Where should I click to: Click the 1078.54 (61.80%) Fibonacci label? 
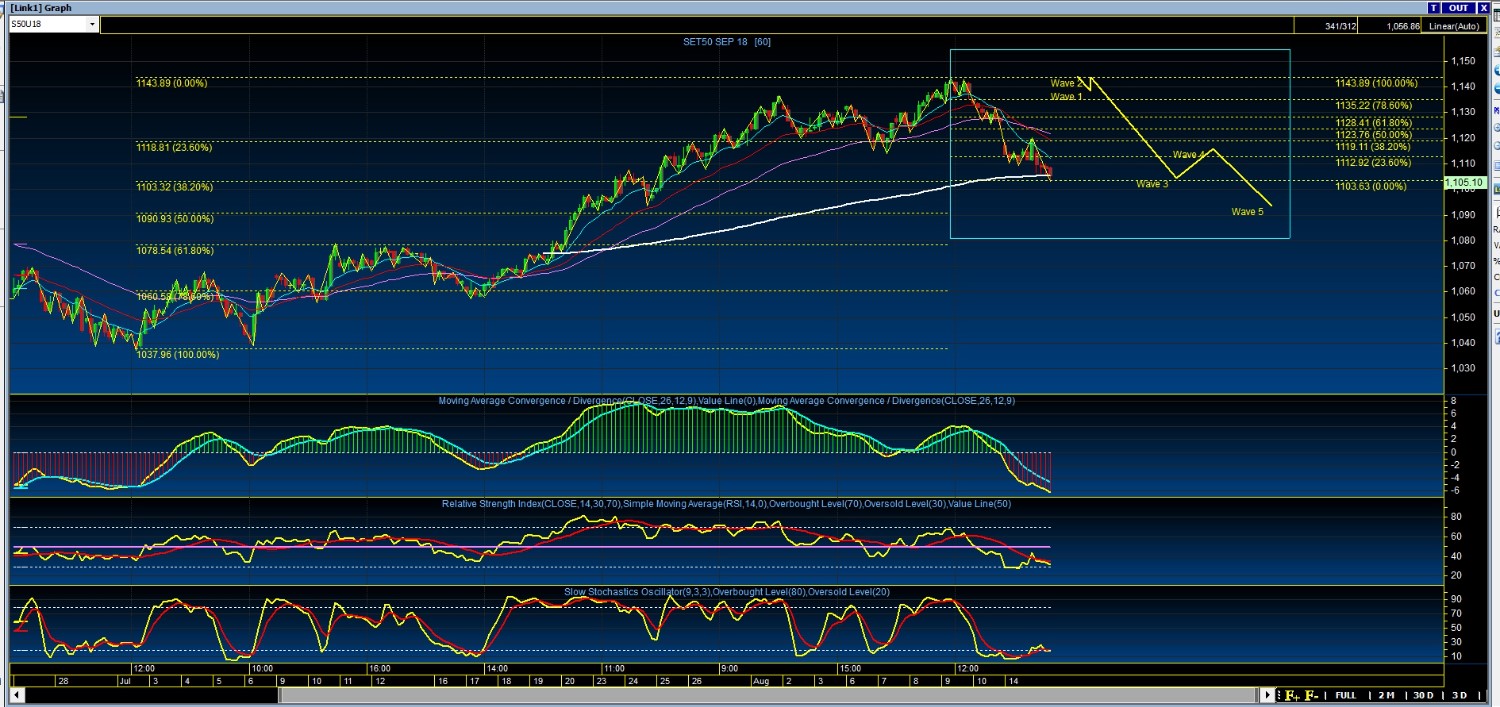point(174,250)
